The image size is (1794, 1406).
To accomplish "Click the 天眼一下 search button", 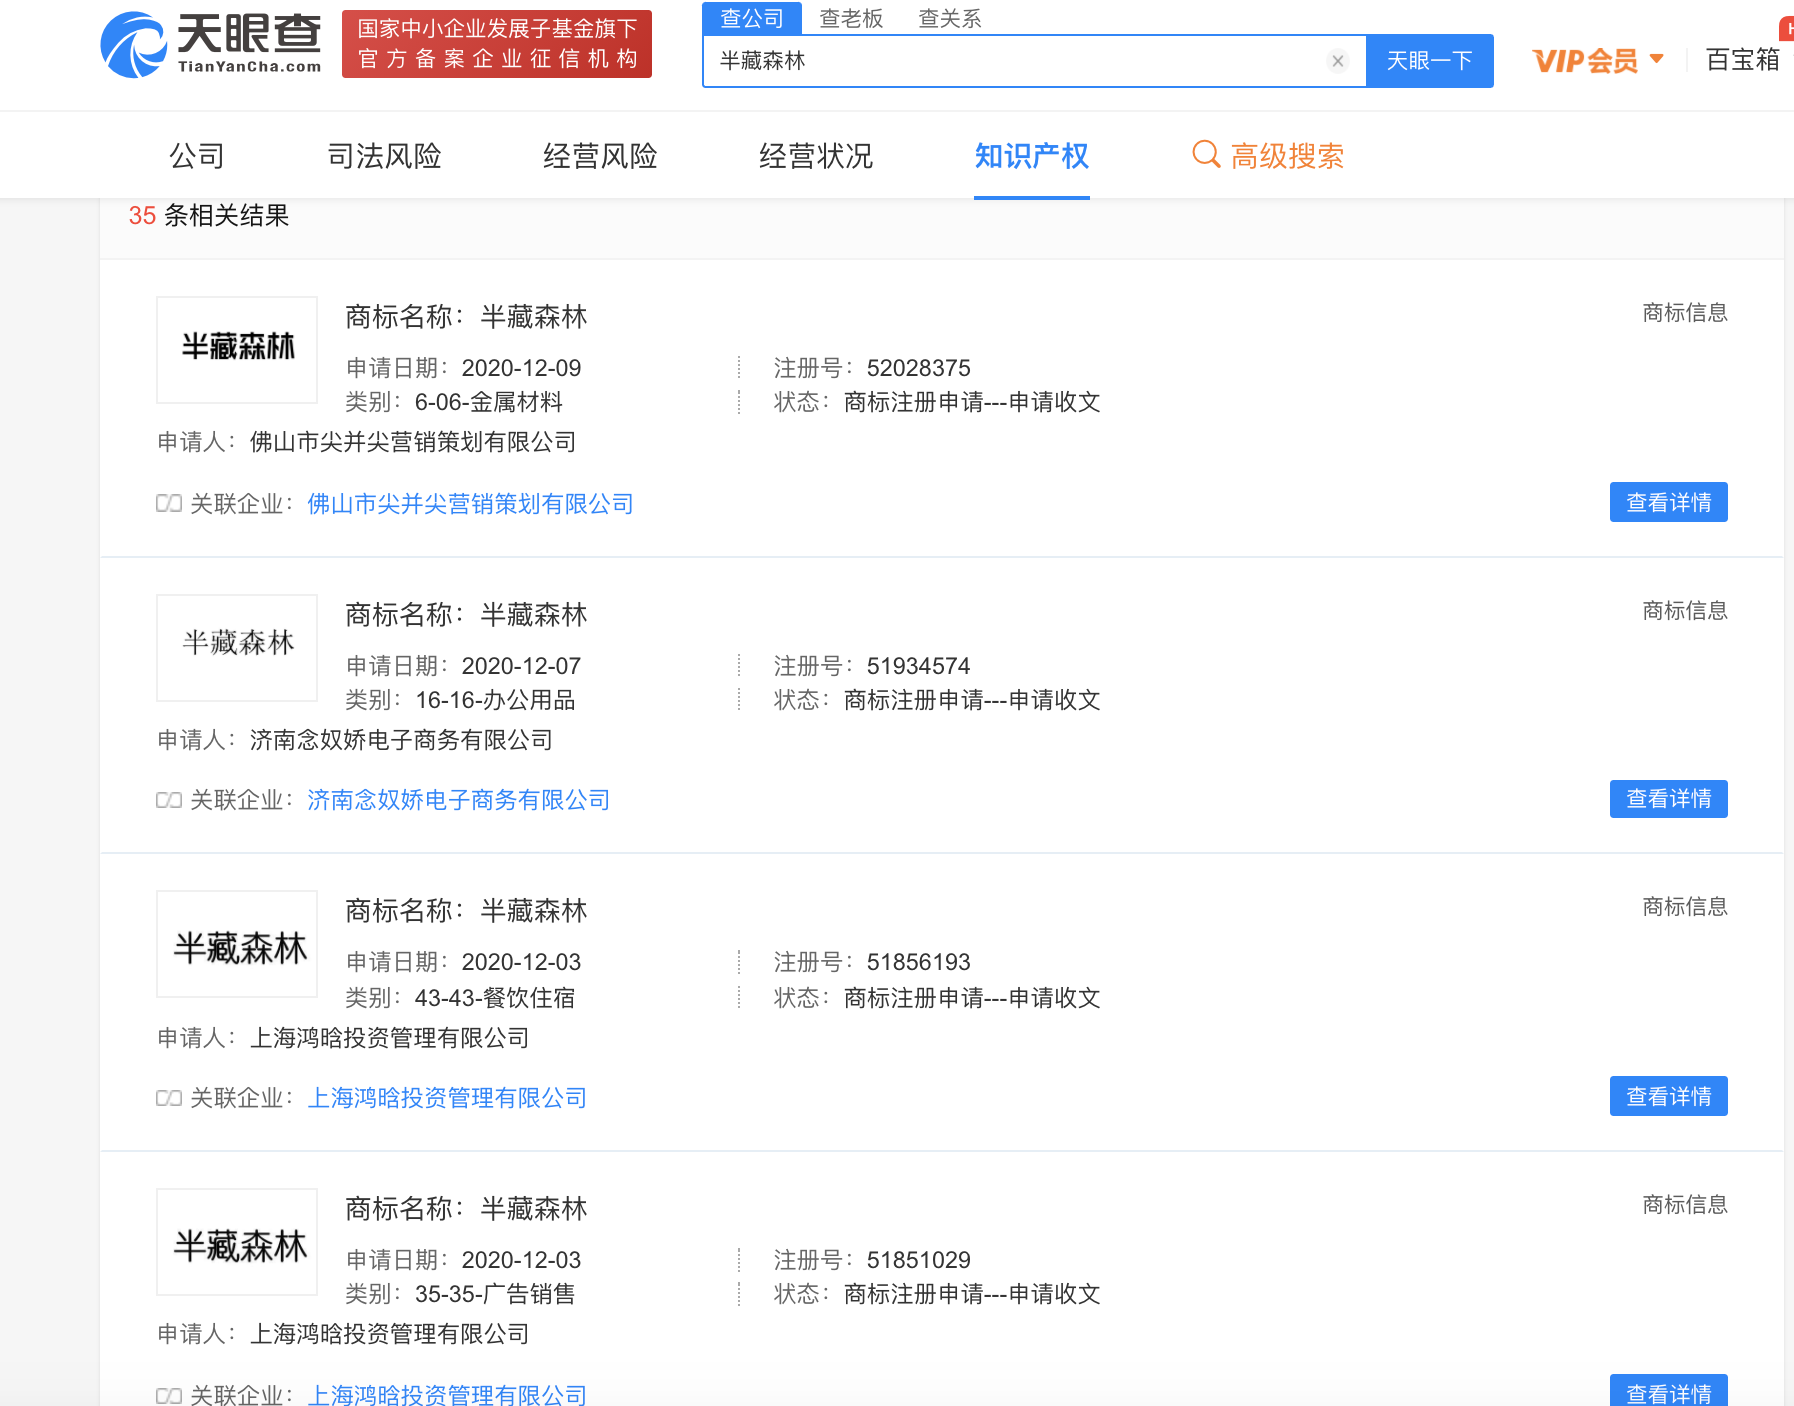I will [x=1428, y=61].
